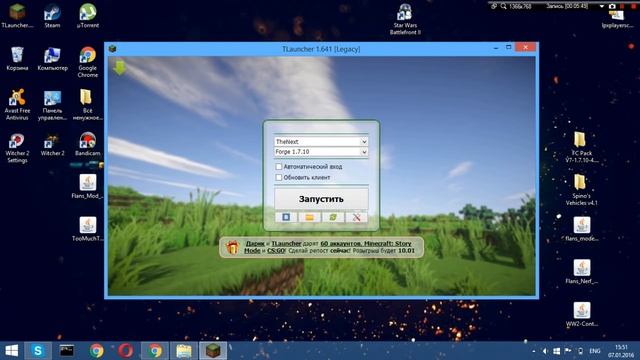Image resolution: width=640 pixels, height=360 pixels.
Task: Open the Steam desktop shortcut
Action: [x=52, y=16]
